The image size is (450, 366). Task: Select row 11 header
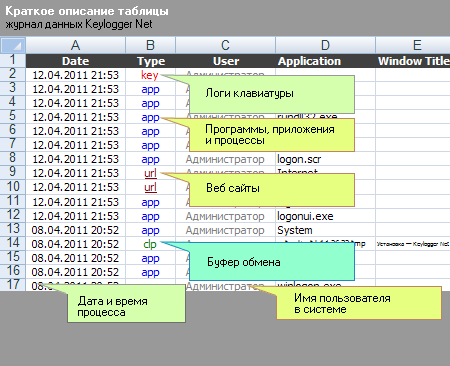tap(13, 201)
